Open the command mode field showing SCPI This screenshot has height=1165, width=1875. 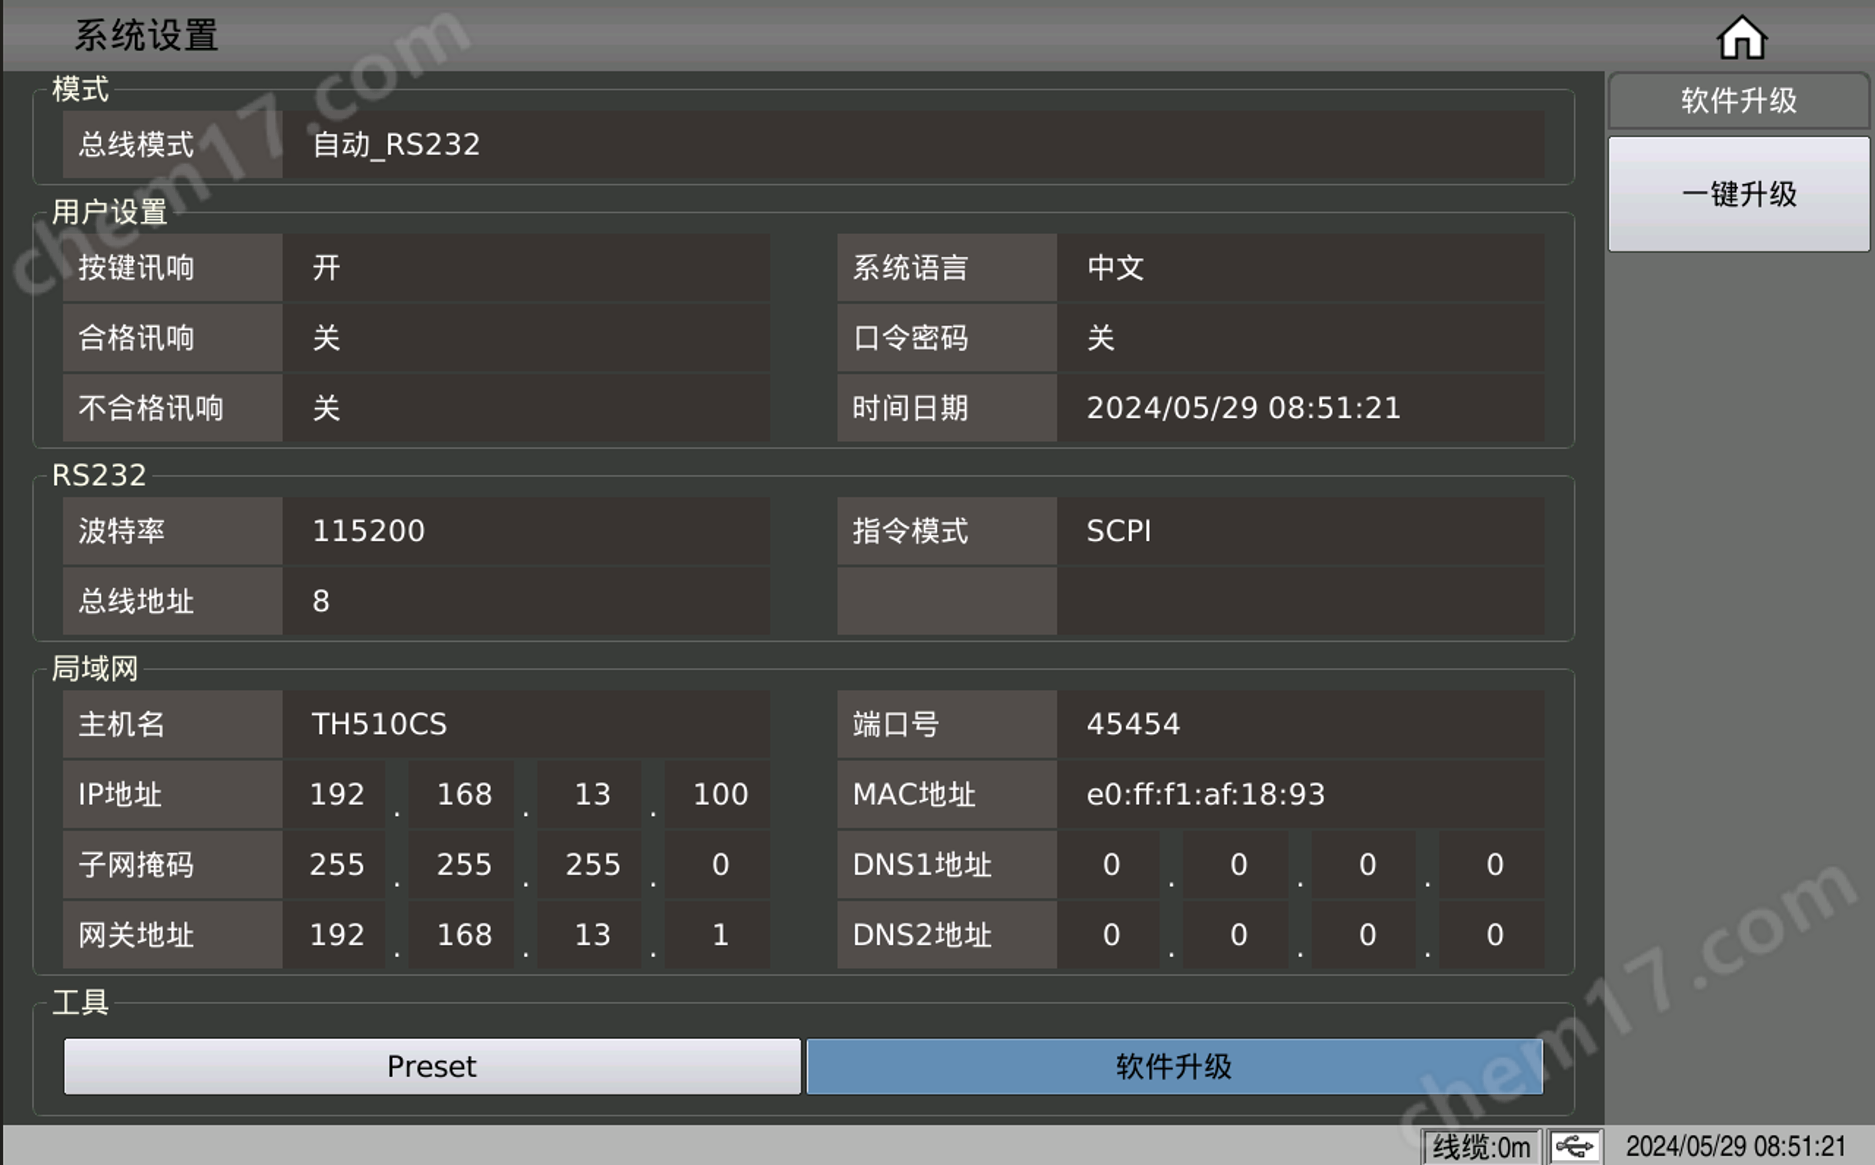click(x=1299, y=531)
